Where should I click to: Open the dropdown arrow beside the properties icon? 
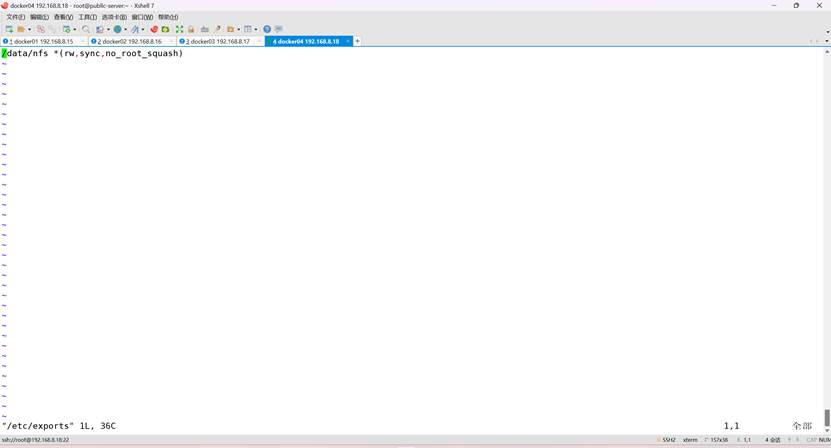(x=75, y=30)
